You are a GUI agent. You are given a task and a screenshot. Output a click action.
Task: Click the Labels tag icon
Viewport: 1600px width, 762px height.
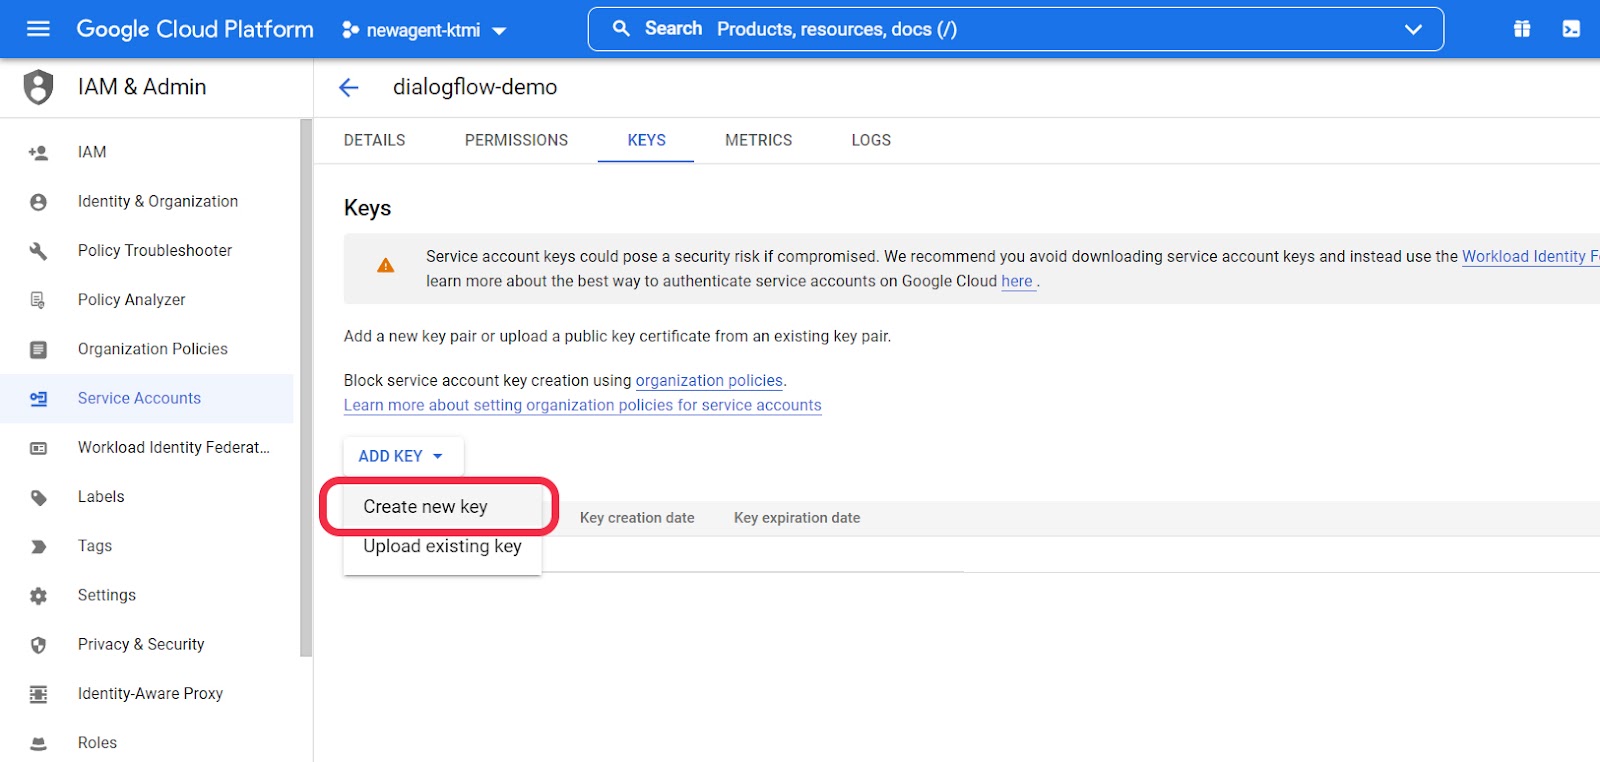pyautogui.click(x=38, y=497)
